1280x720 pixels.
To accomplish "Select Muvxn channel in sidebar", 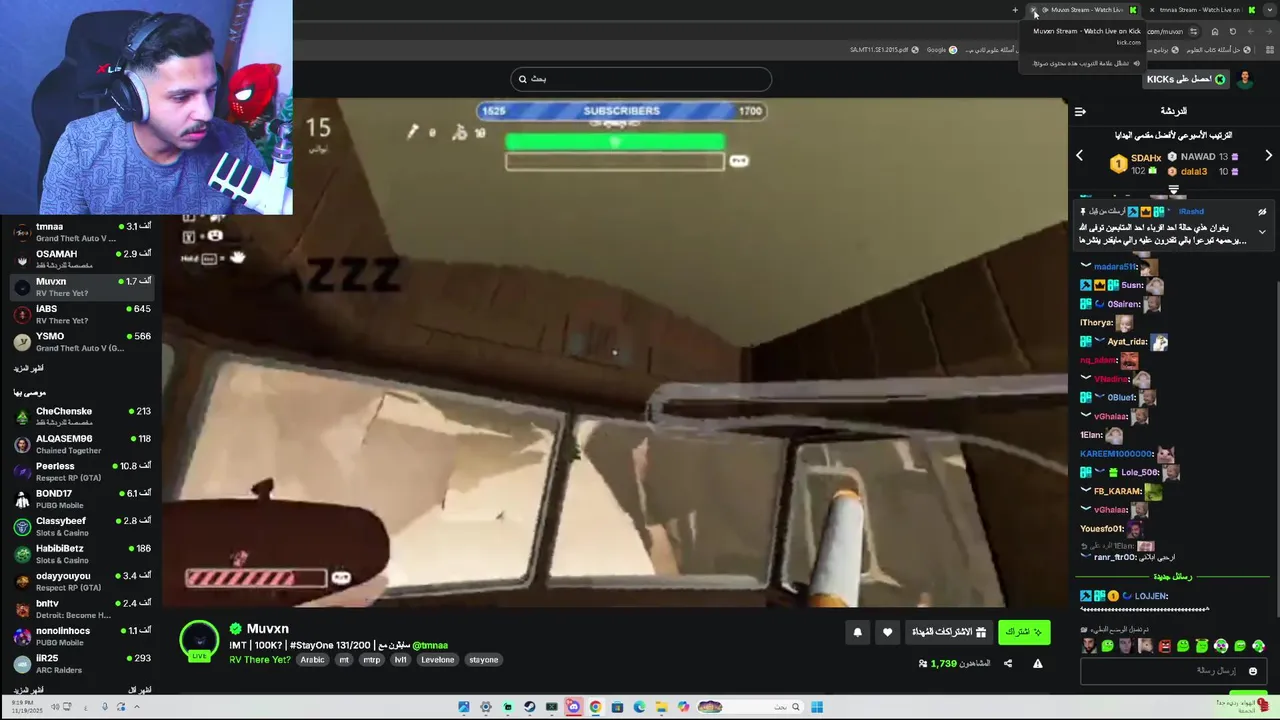I will [x=80, y=287].
